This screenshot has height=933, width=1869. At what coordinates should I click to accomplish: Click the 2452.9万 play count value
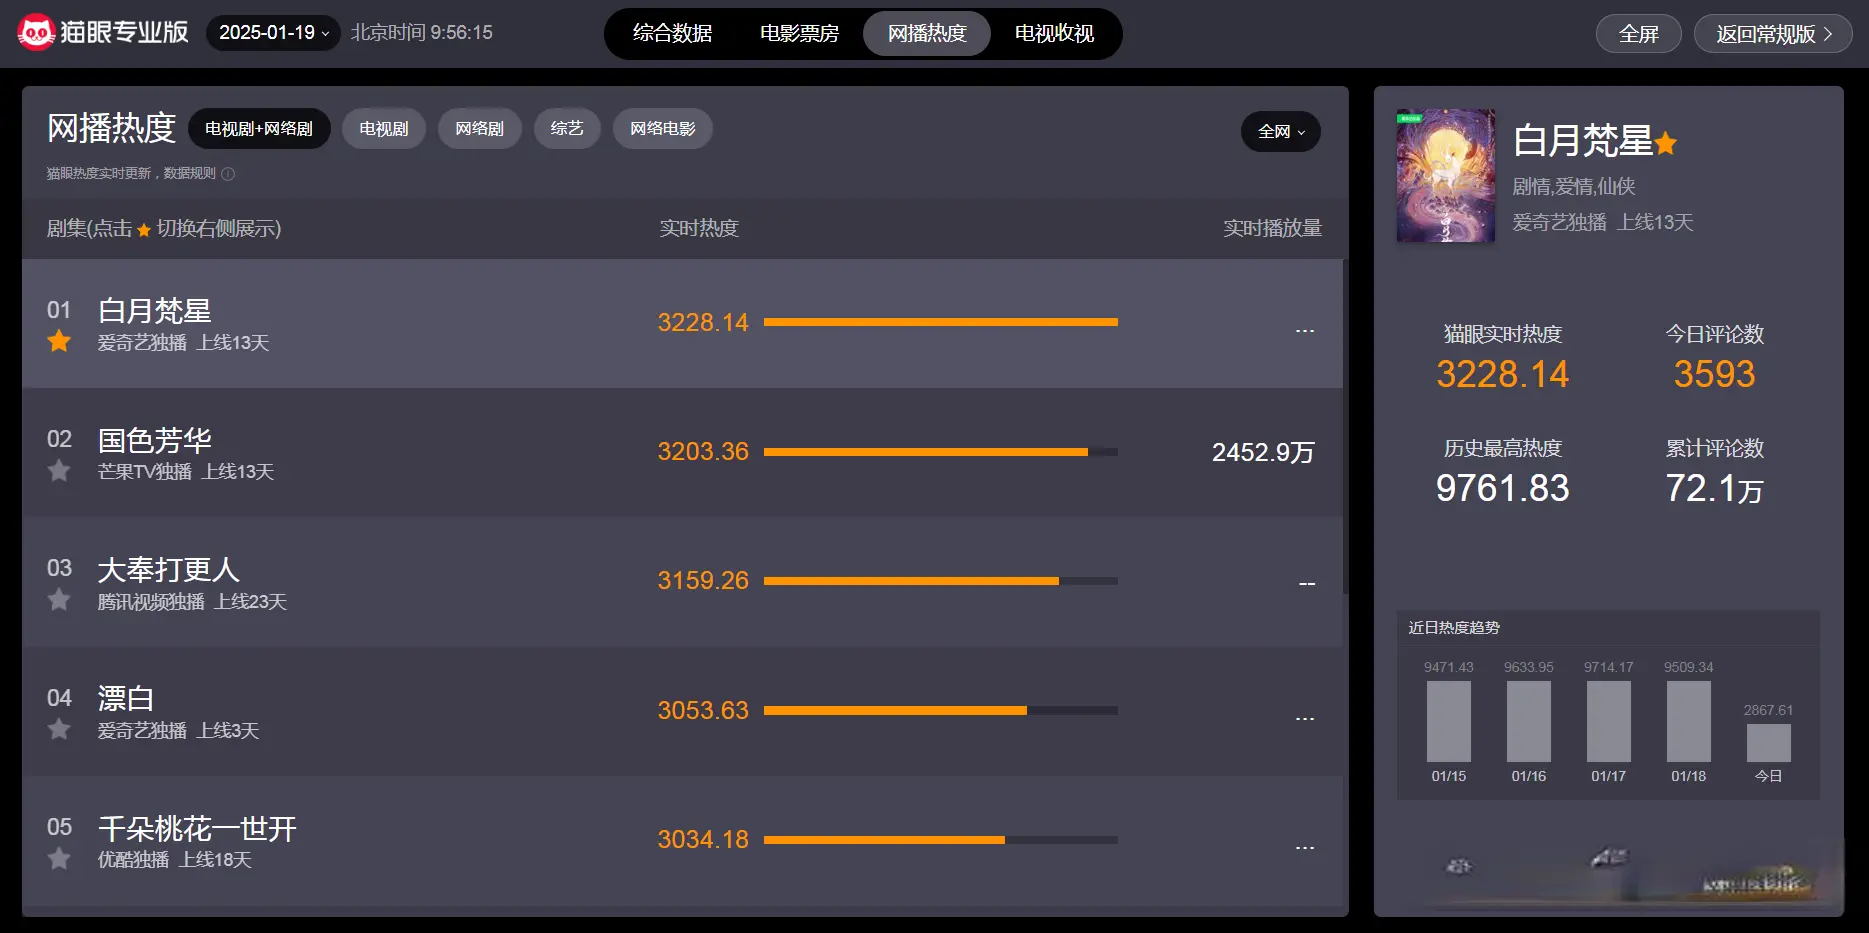1263,452
